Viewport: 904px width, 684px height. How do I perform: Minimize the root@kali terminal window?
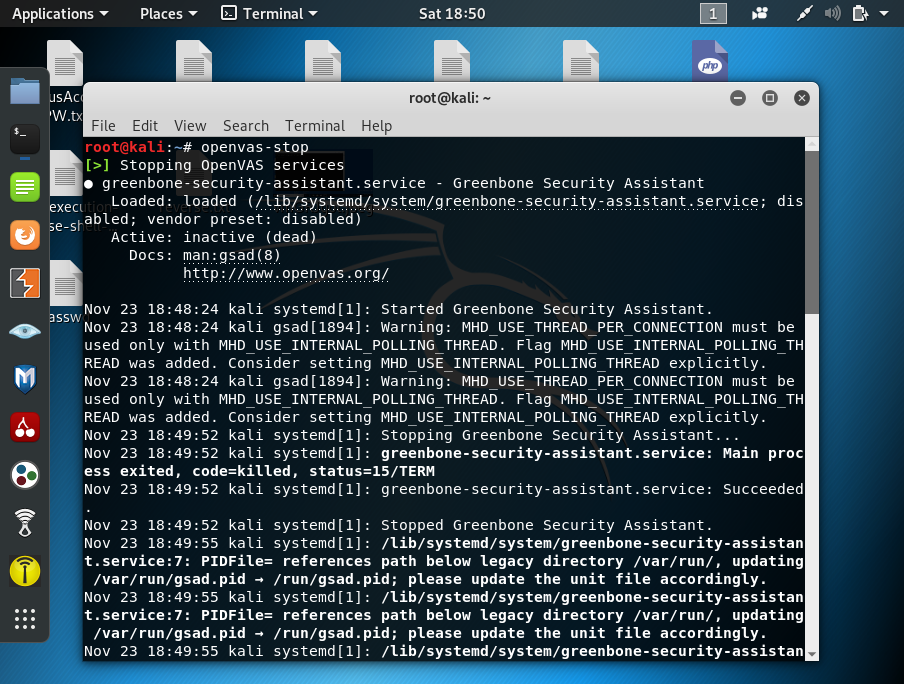coord(738,98)
